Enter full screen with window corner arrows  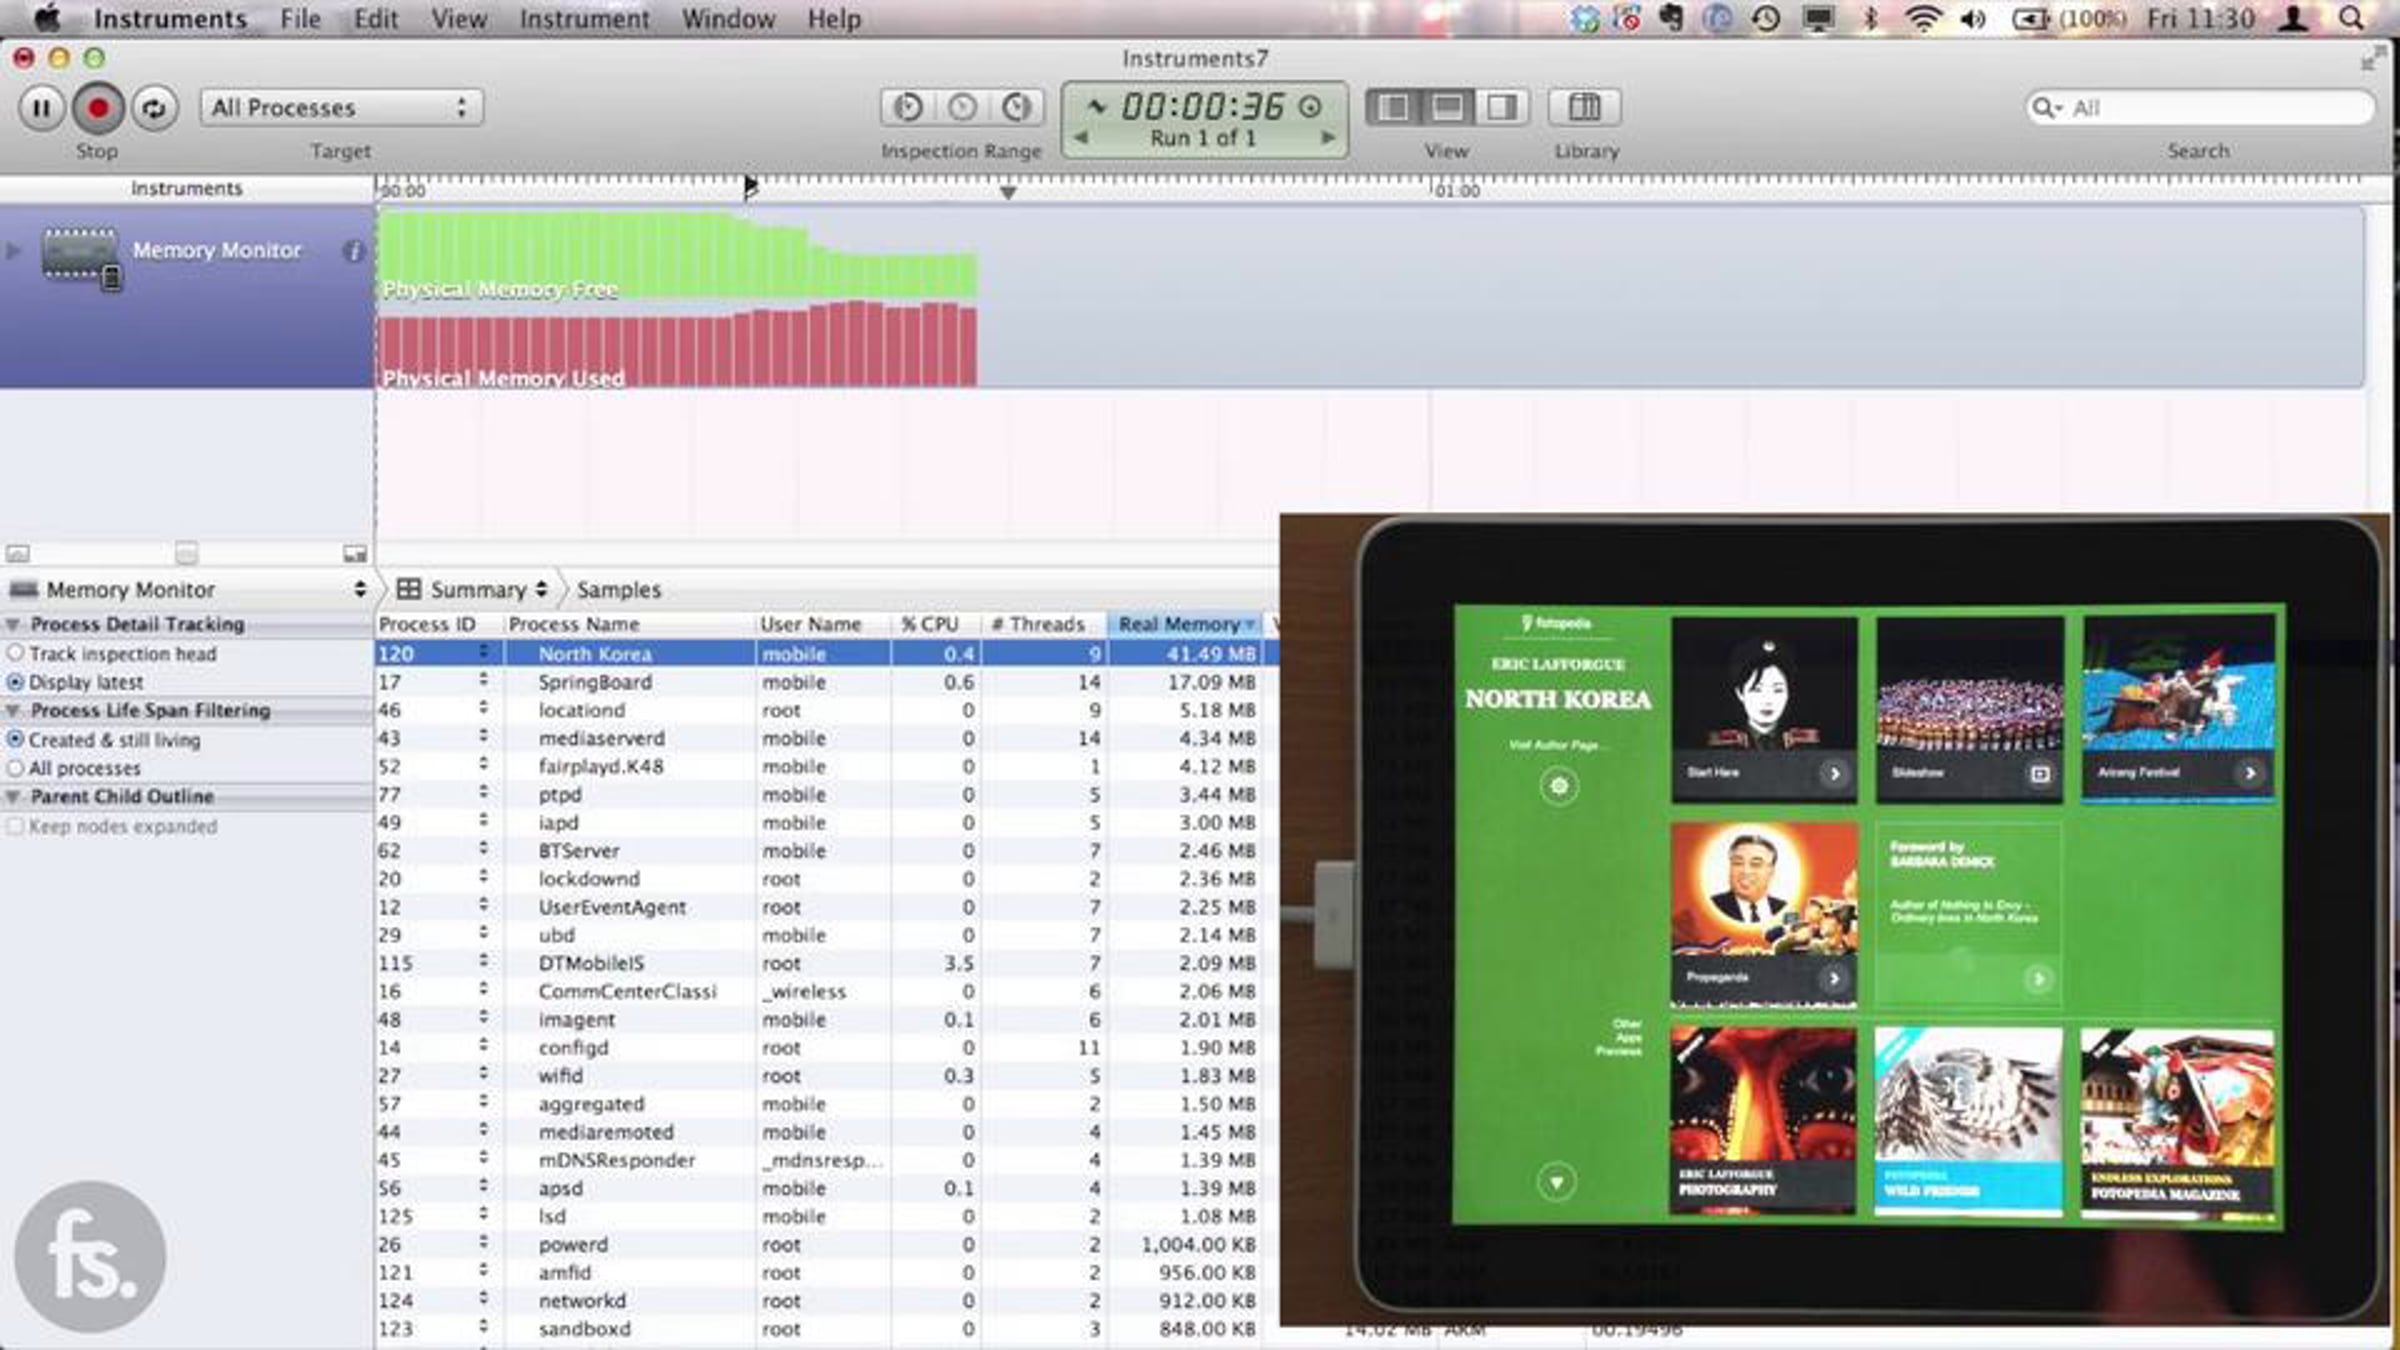tap(2372, 60)
